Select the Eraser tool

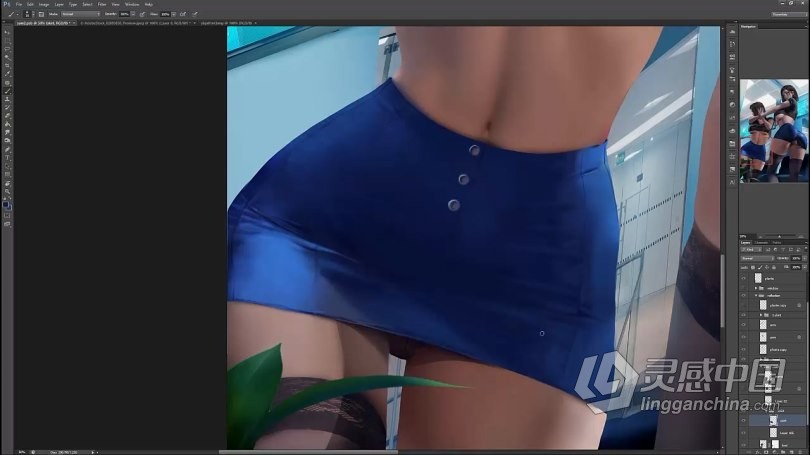pyautogui.click(x=7, y=116)
